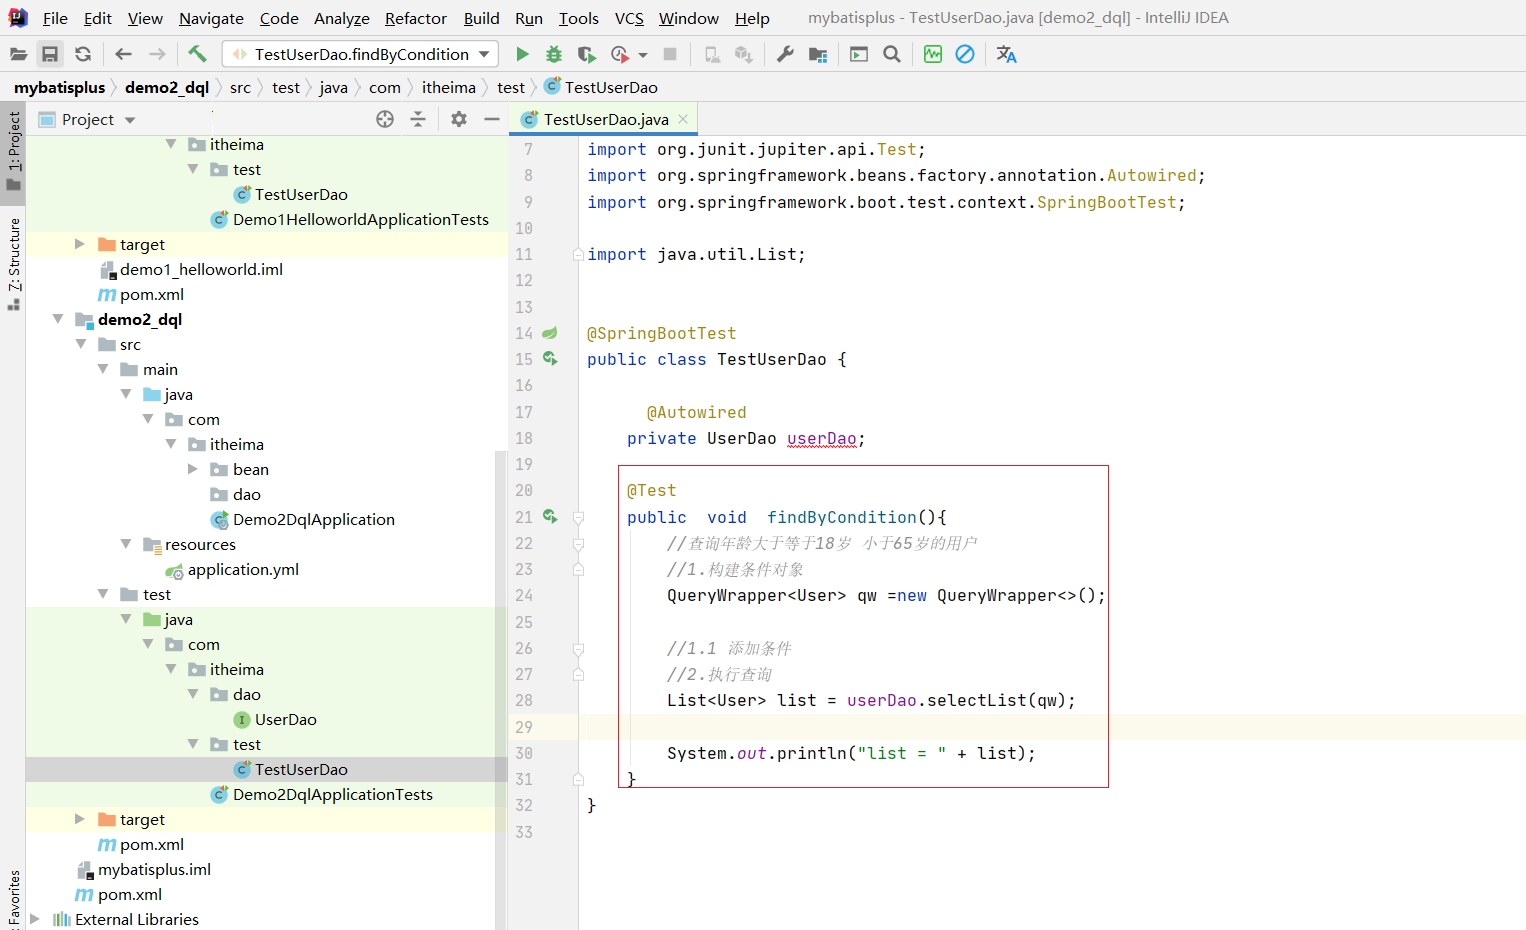1526x930 pixels.
Task: Click gutter run icon beside findByCondition method
Action: (x=550, y=517)
